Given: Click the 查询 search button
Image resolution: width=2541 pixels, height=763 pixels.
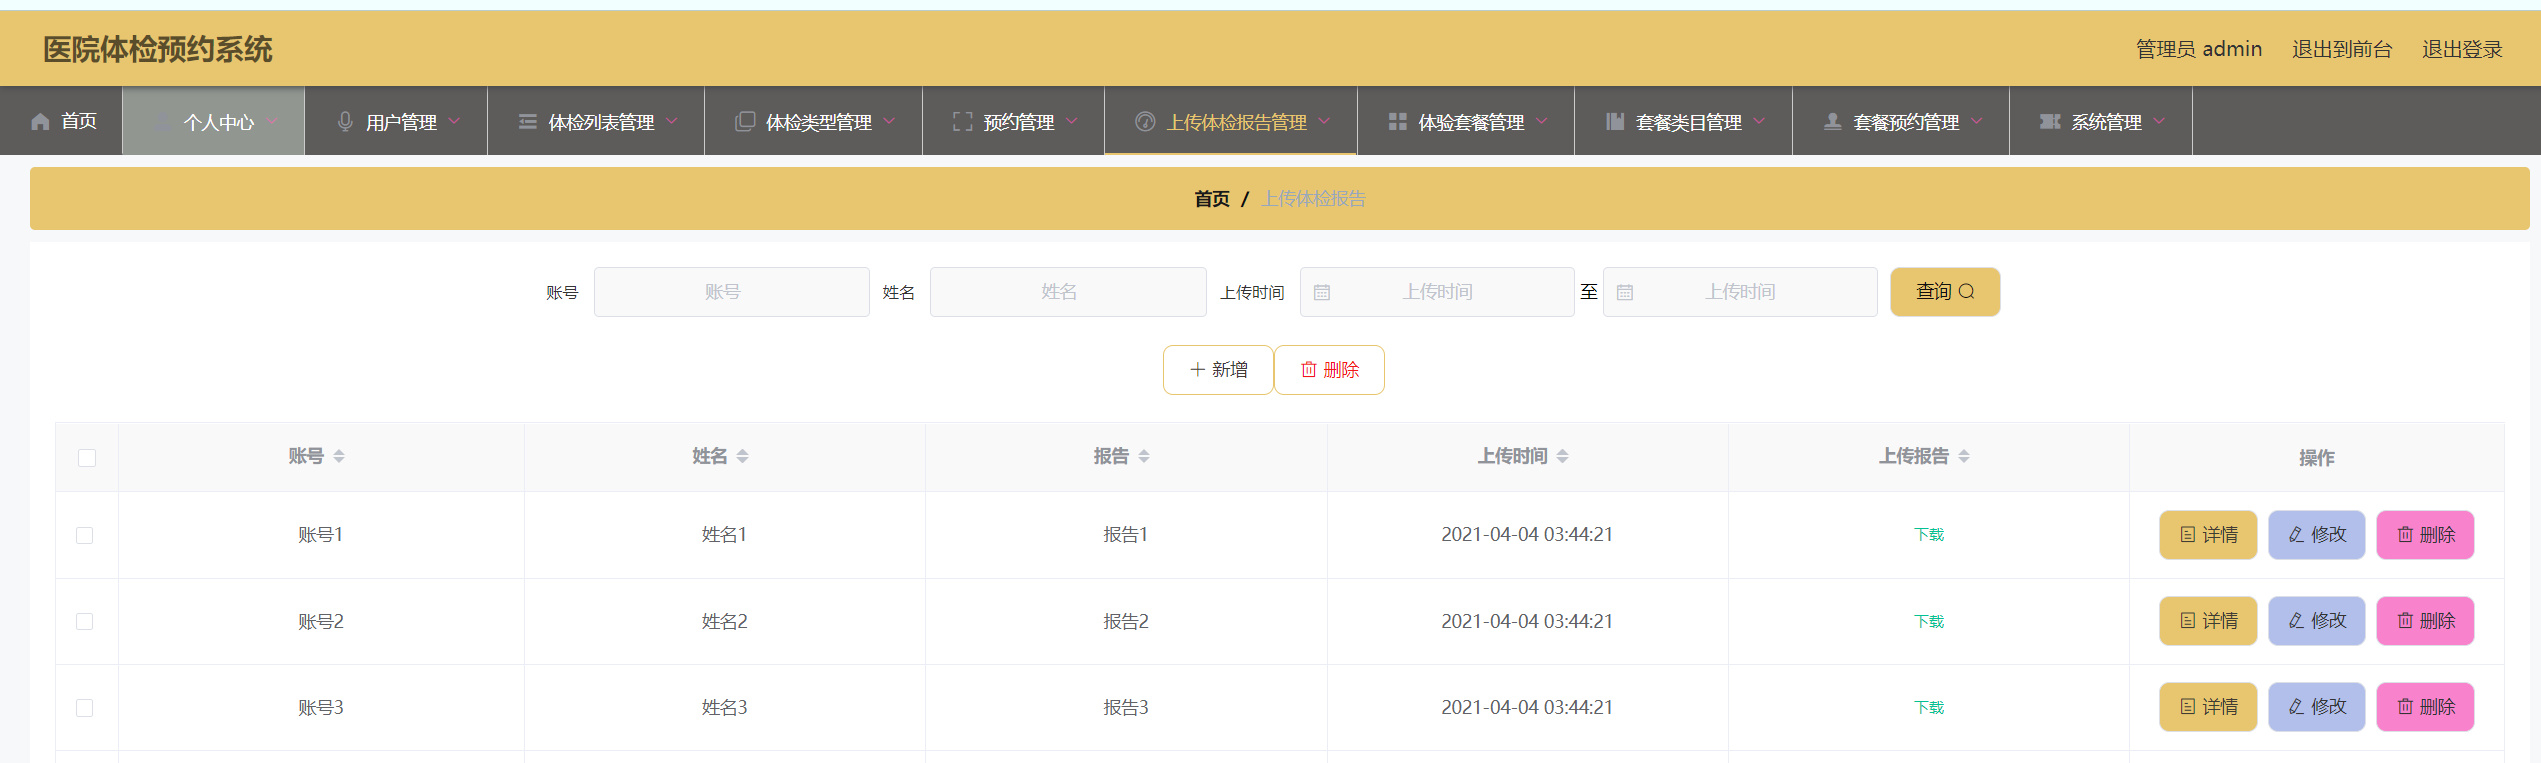Looking at the screenshot, I should click(x=1944, y=292).
